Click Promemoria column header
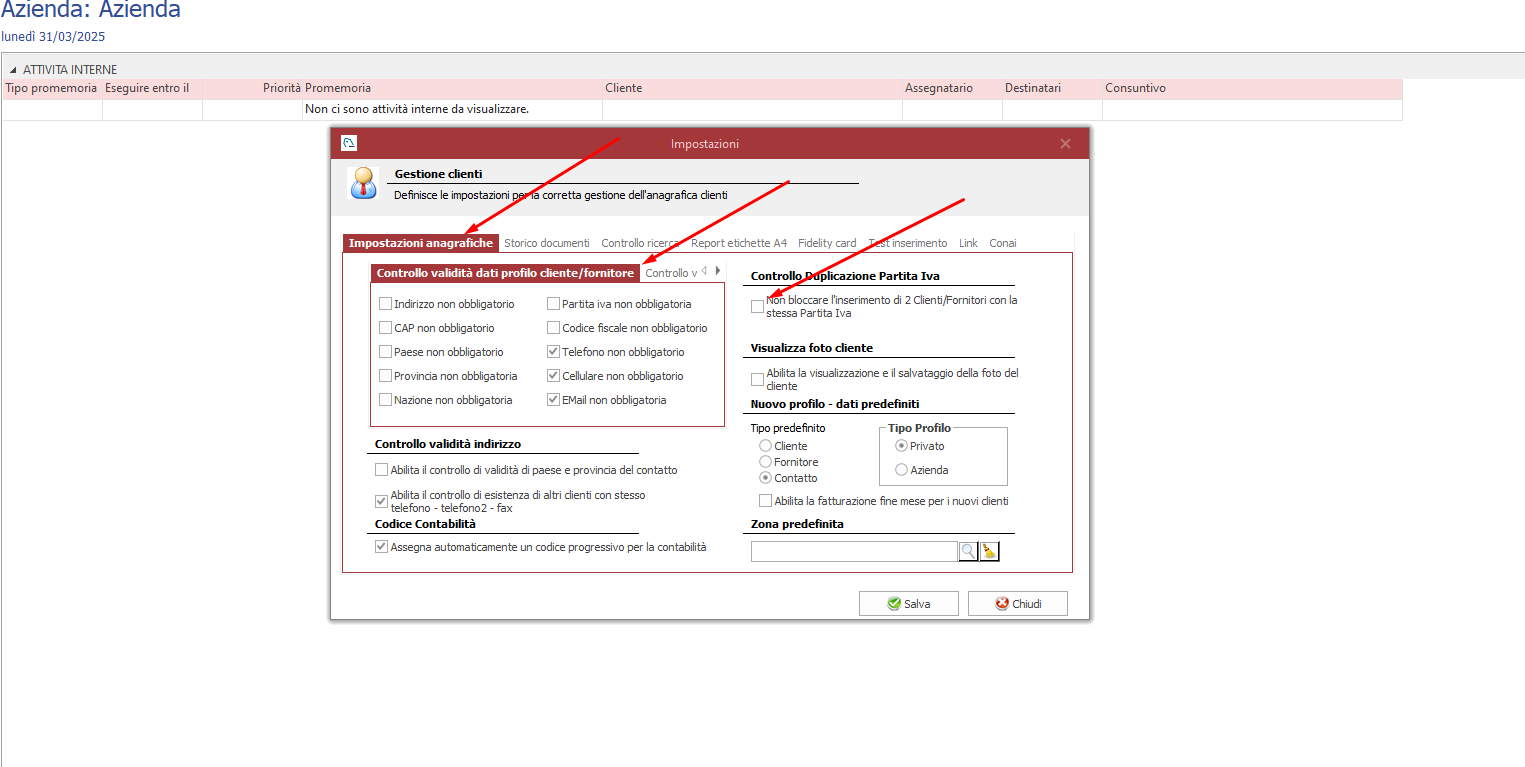Viewport: 1525px width, 767px height. pos(452,88)
